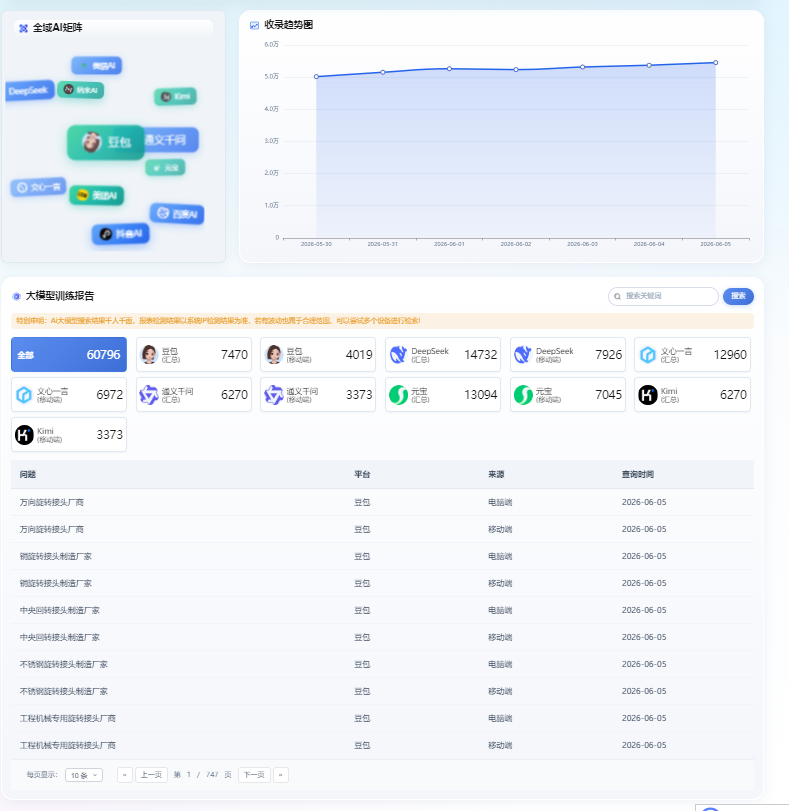
Task: Select the 不锈钢旋转接头制造厂家 row with 电脑端 source
Action: 382,664
